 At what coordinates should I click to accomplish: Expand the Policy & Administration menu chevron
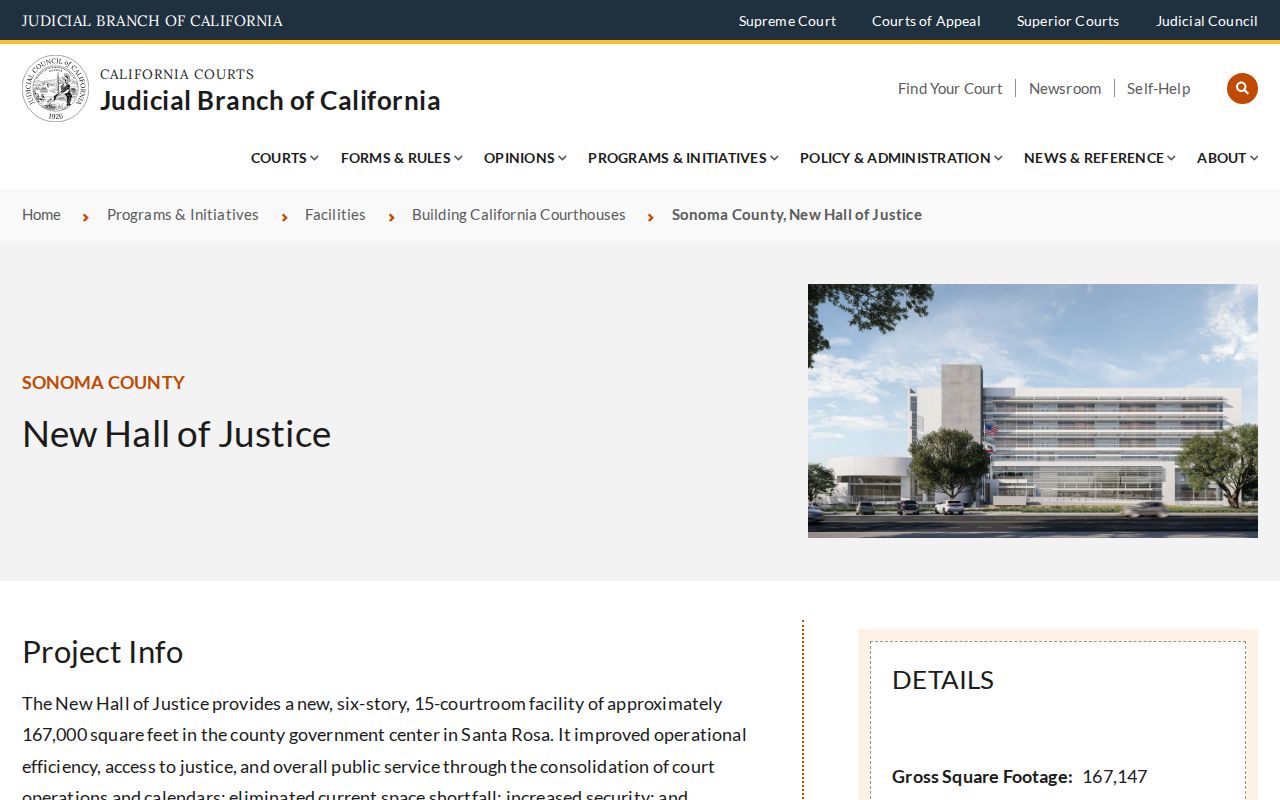(998, 158)
